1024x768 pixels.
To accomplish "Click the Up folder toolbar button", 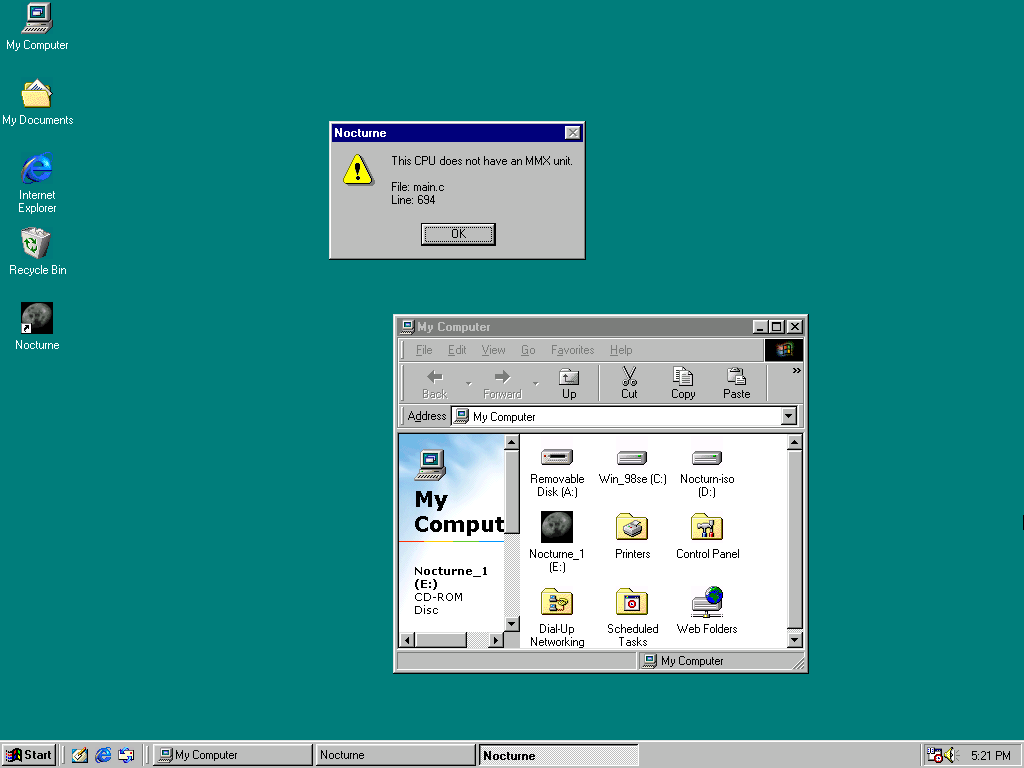I will pyautogui.click(x=569, y=383).
